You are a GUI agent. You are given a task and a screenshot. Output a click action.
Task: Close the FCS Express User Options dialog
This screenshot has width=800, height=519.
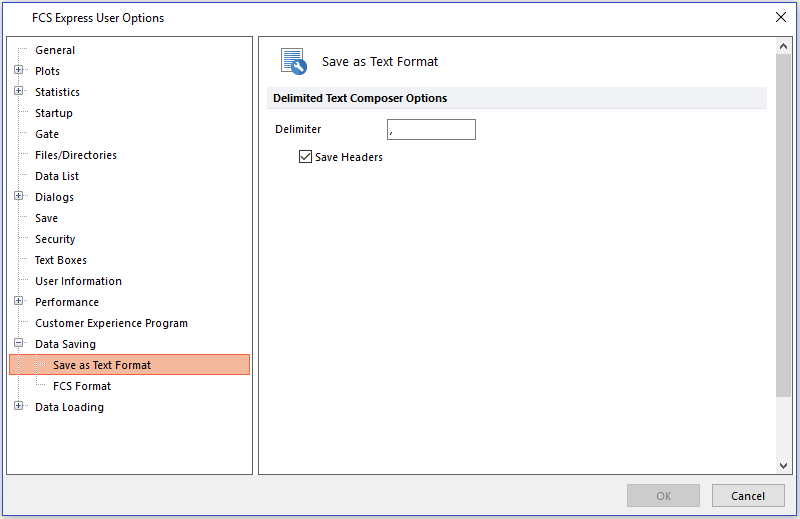coord(781,17)
